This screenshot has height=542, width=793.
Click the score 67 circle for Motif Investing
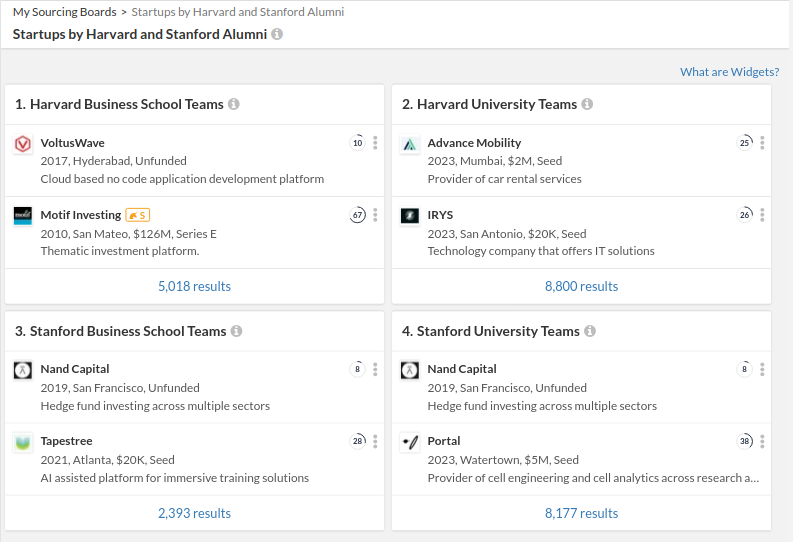[x=357, y=215]
